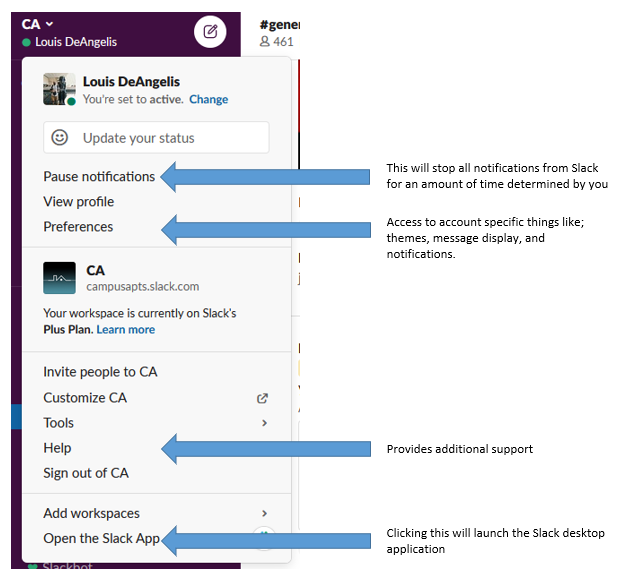Select Pause notifications menu item
The image size is (618, 582).
pos(99,177)
